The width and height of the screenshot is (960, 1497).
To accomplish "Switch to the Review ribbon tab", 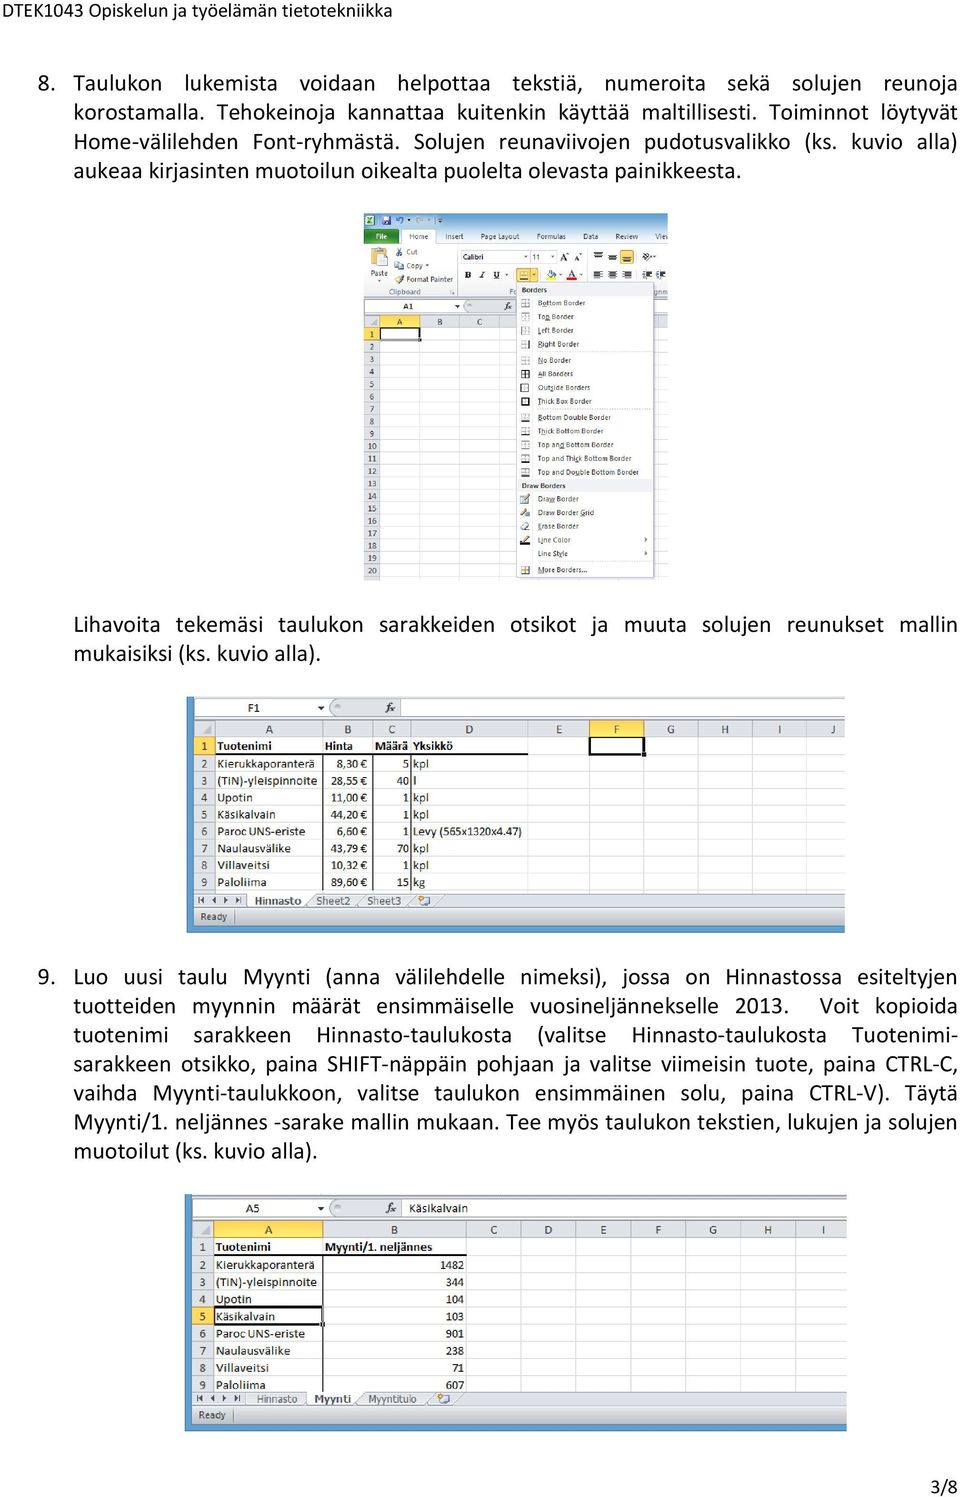I will [x=627, y=237].
